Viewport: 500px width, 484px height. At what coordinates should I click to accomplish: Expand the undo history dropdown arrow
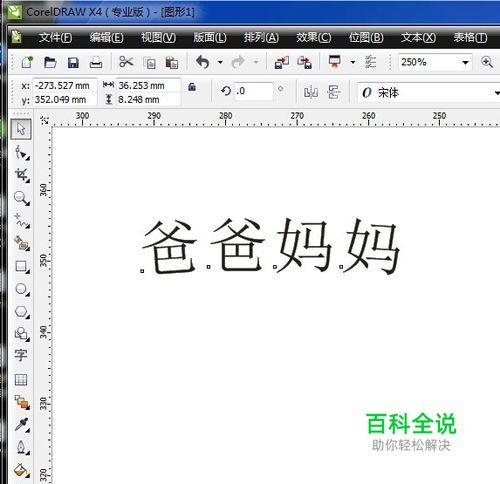(x=220, y=62)
